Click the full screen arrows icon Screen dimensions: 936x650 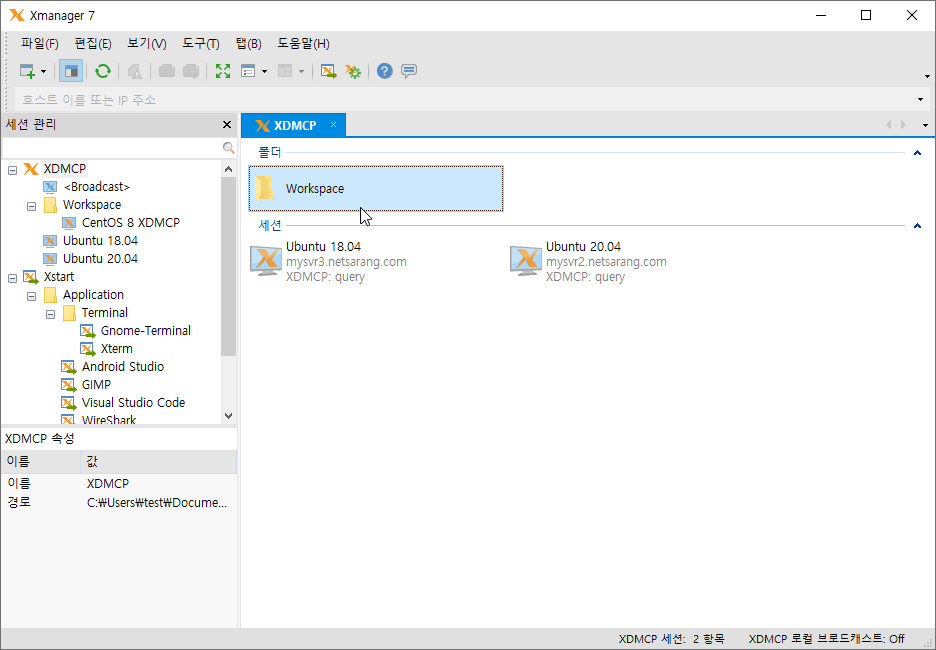[x=223, y=71]
